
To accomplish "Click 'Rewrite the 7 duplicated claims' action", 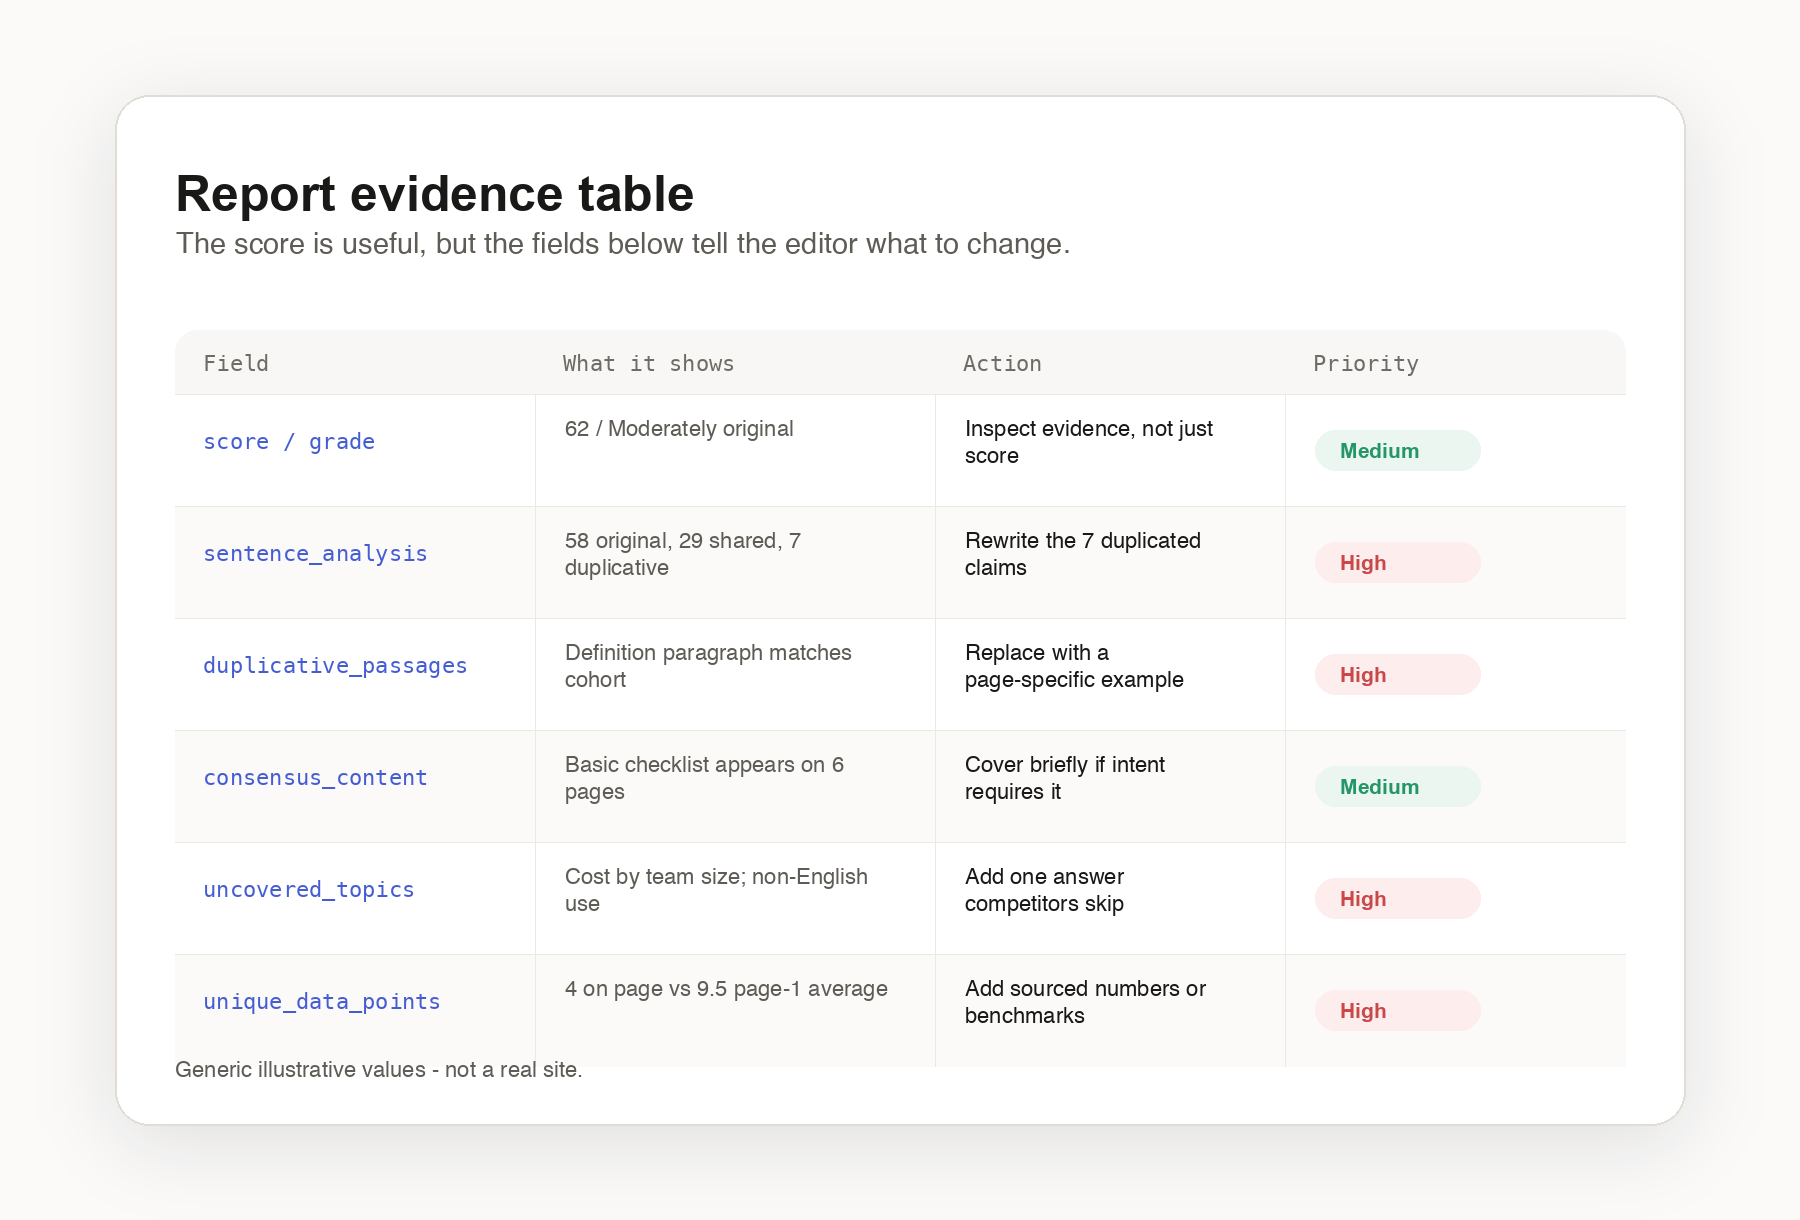I will (1083, 554).
